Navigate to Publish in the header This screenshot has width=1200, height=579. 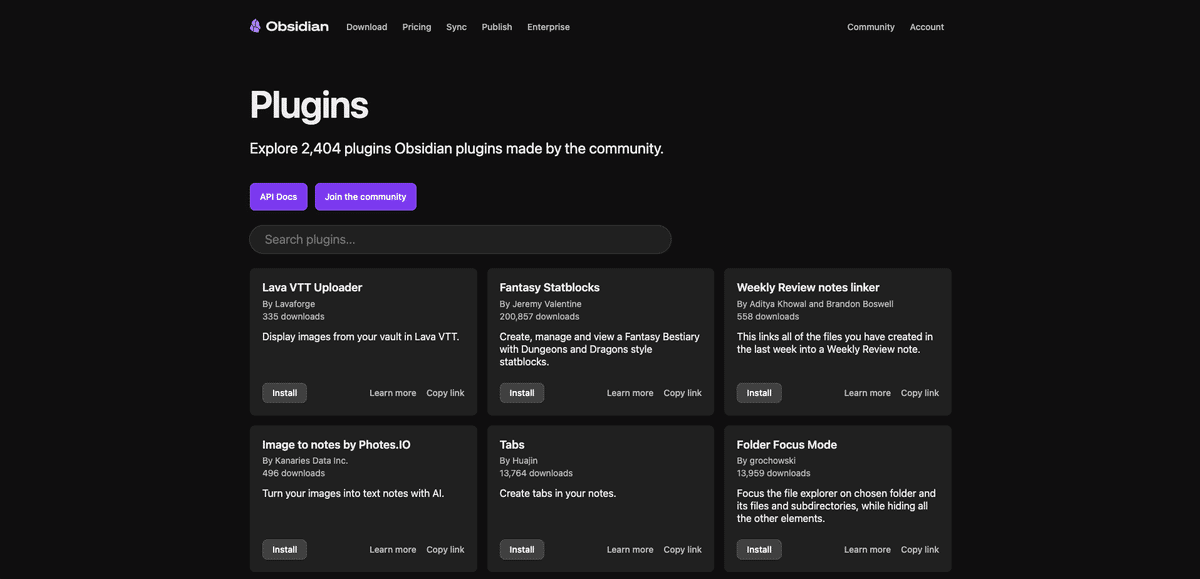[x=496, y=27]
